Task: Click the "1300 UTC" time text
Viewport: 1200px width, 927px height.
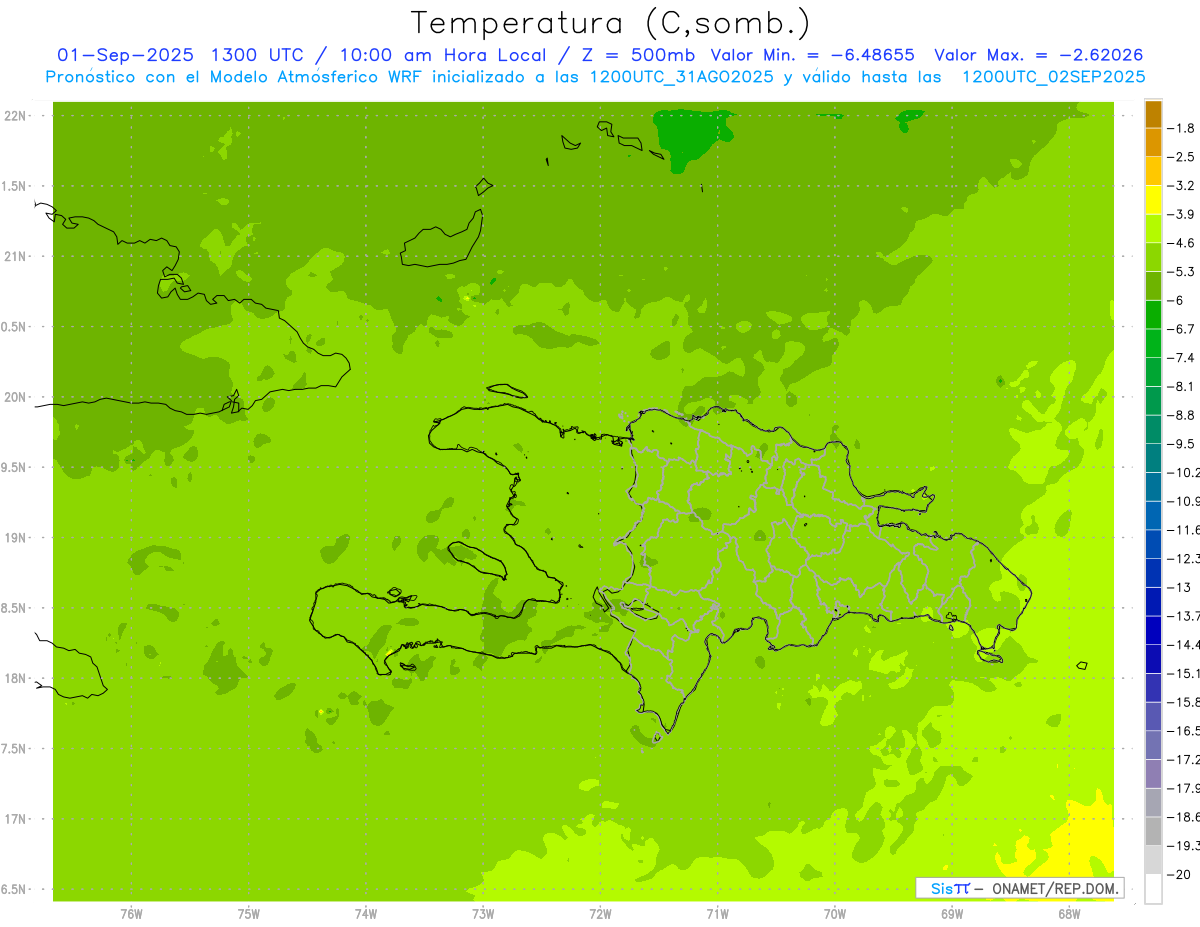Action: (x=257, y=55)
